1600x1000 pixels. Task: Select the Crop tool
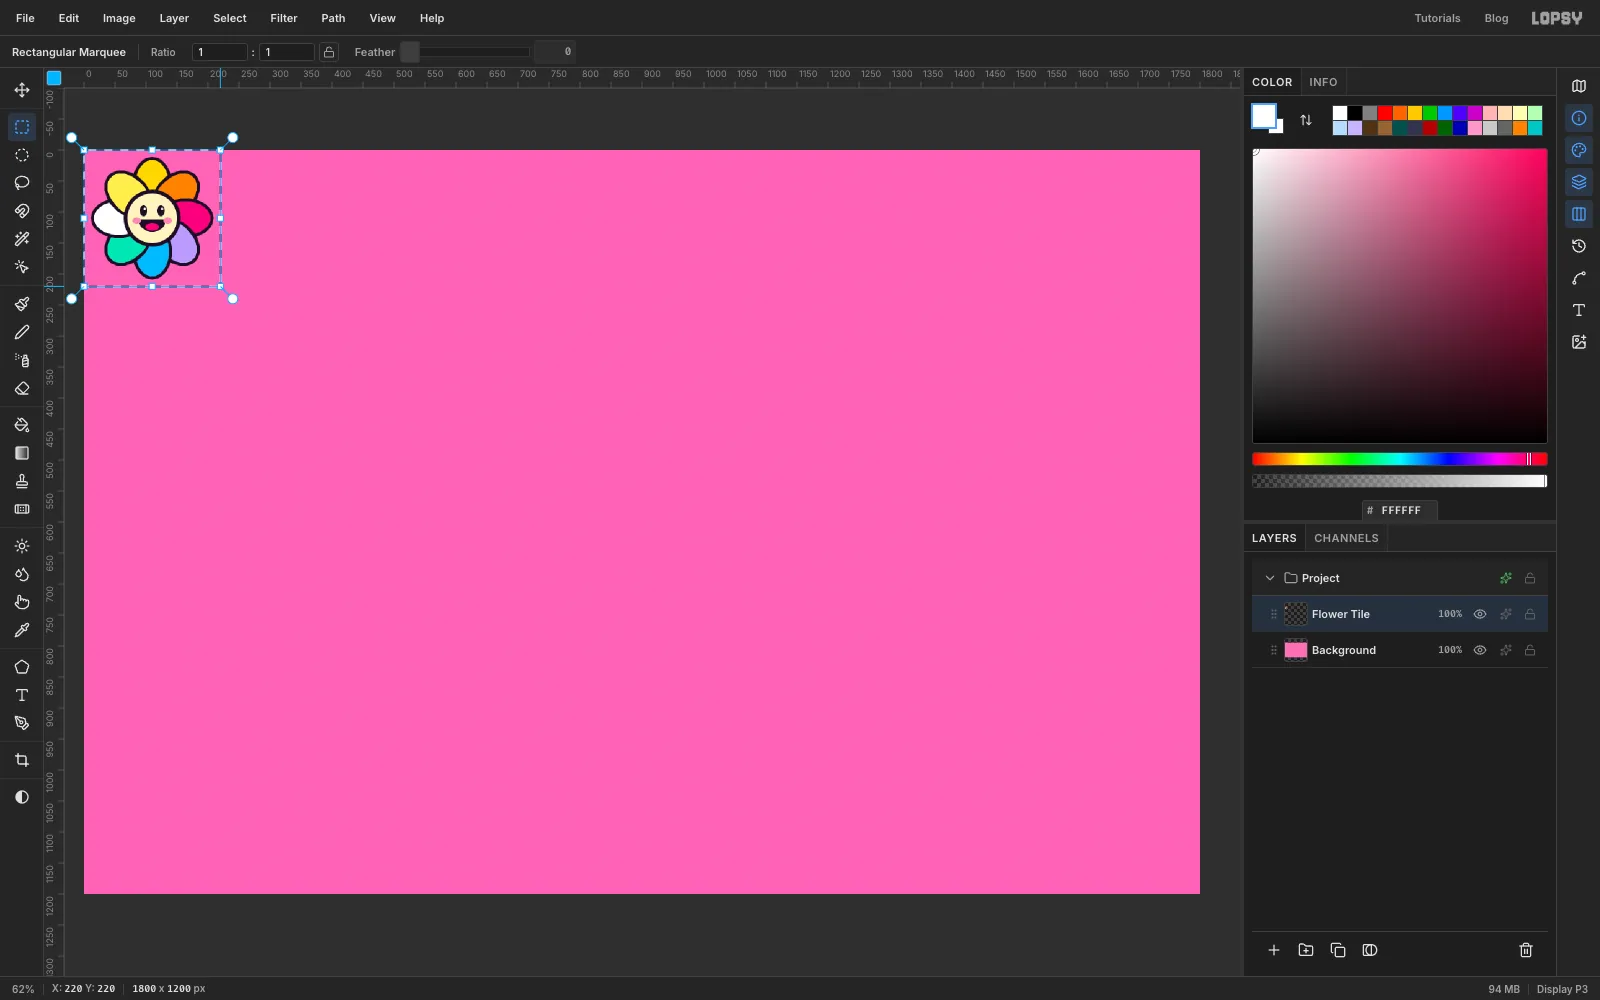(22, 760)
